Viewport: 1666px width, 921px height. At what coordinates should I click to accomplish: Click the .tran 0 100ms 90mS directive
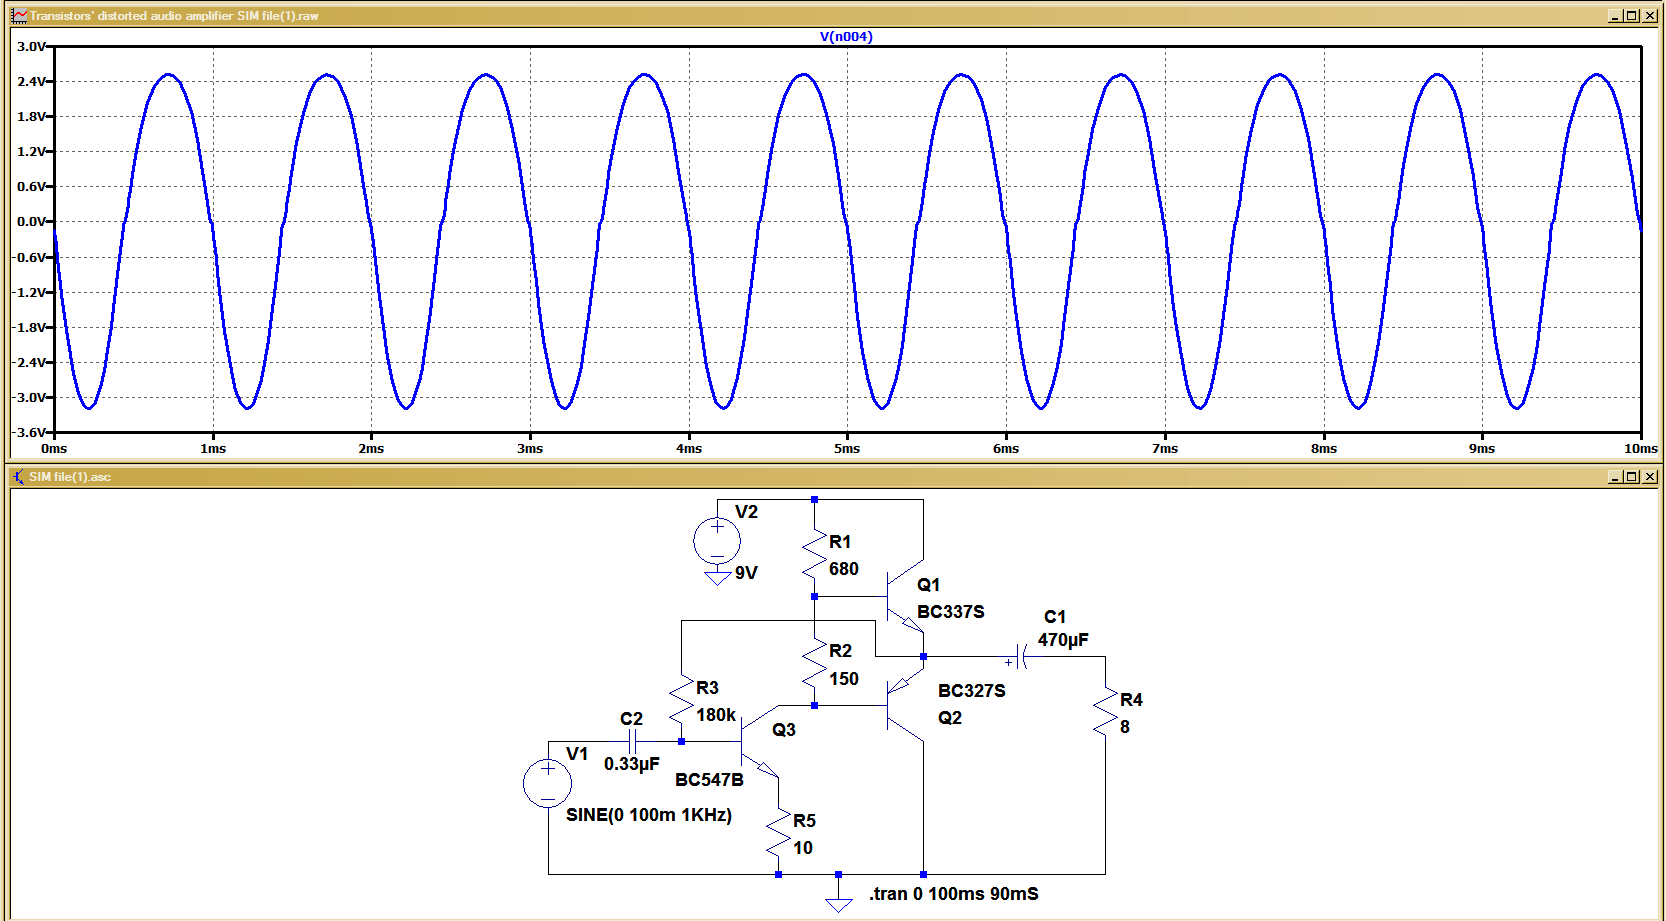[954, 894]
